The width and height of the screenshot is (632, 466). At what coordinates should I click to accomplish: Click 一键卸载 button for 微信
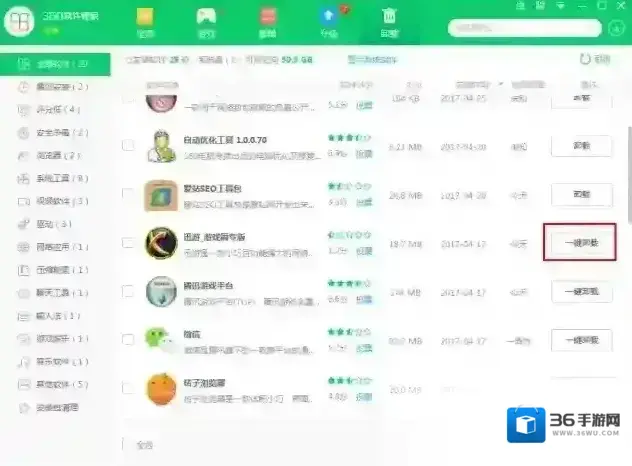582,340
